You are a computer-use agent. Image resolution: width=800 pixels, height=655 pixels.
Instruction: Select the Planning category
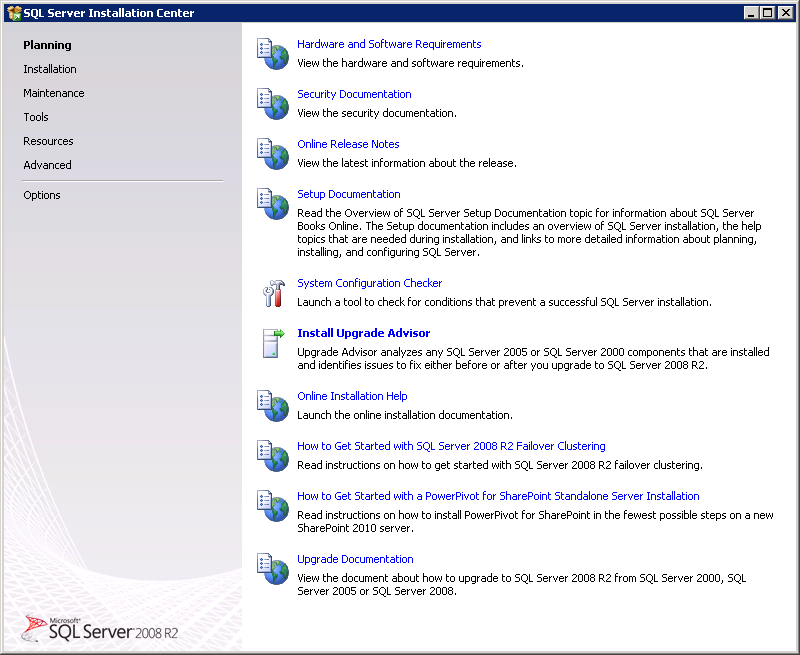pyautogui.click(x=47, y=45)
